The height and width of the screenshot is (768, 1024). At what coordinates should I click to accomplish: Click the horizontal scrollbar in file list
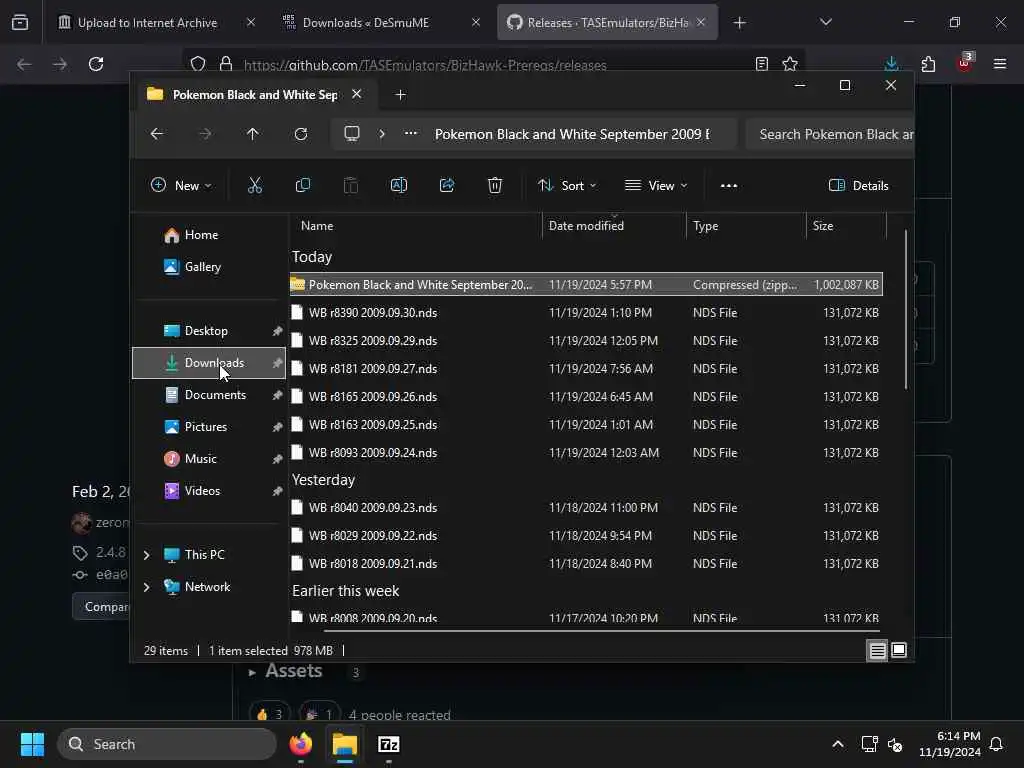pyautogui.click(x=601, y=631)
